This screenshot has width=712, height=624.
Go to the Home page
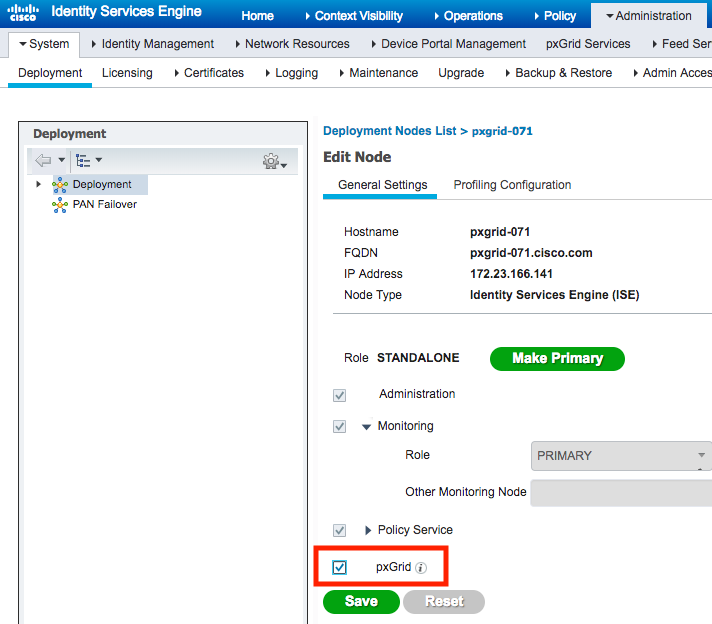[257, 16]
